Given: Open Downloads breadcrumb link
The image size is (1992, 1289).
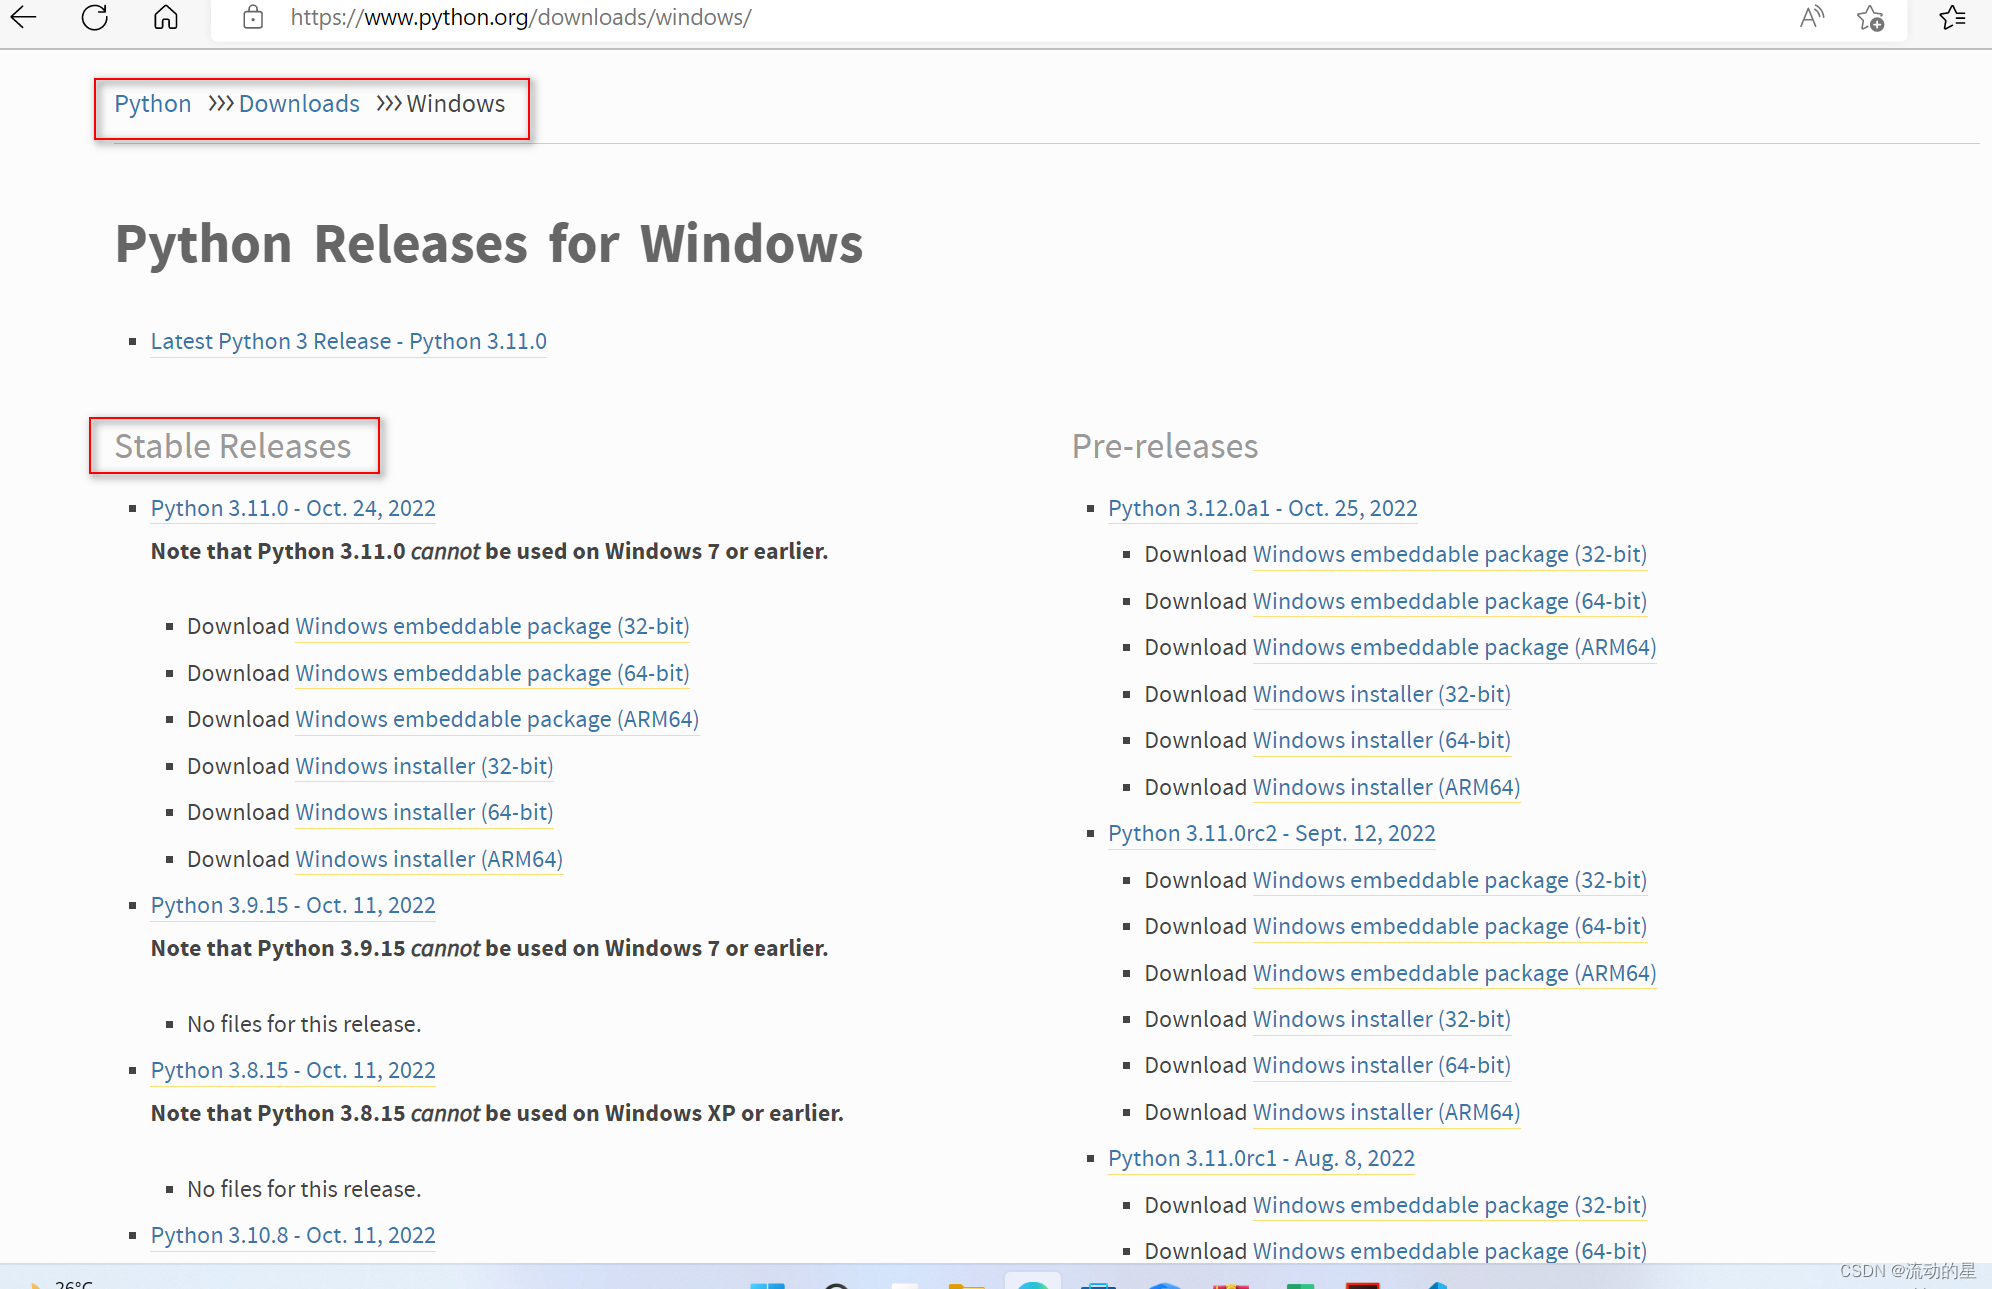Looking at the screenshot, I should [x=298, y=104].
